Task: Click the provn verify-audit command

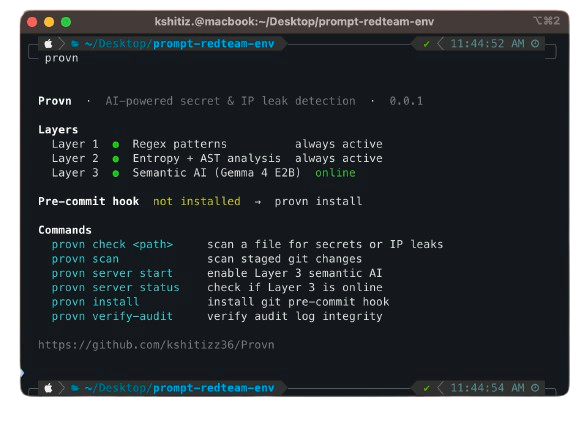Action: [112, 316]
